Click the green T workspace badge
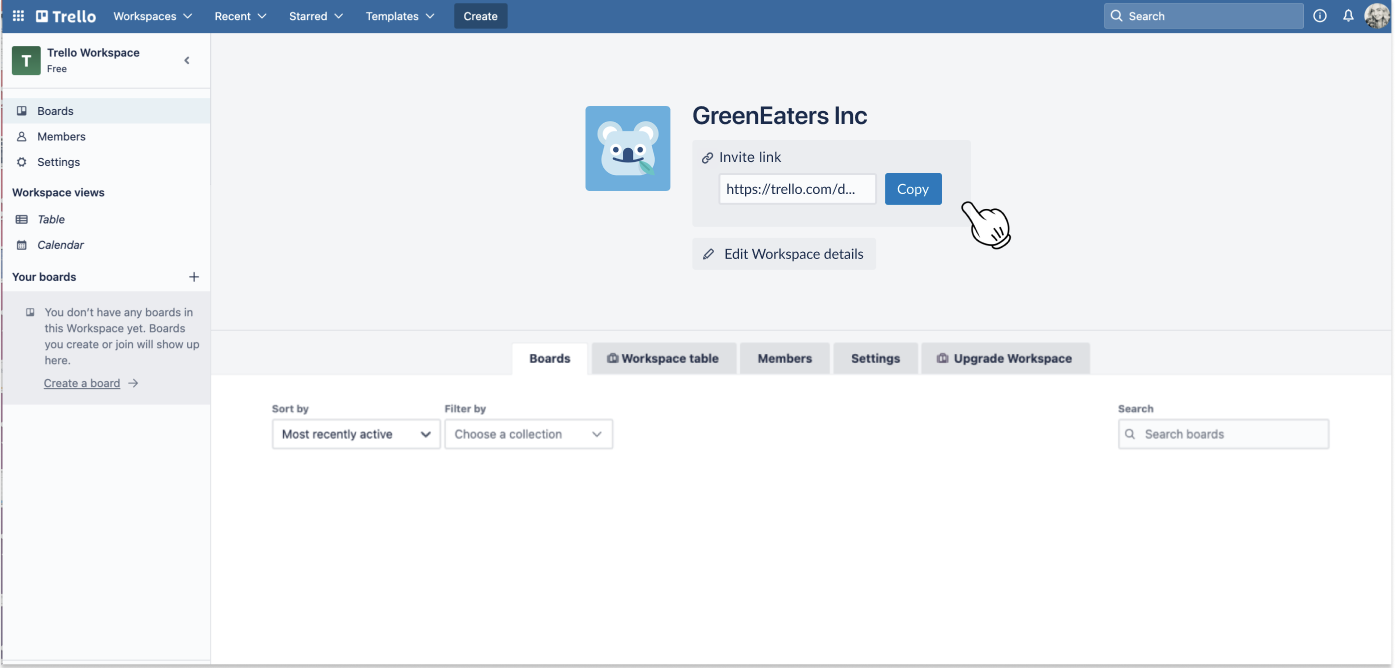 pos(26,60)
